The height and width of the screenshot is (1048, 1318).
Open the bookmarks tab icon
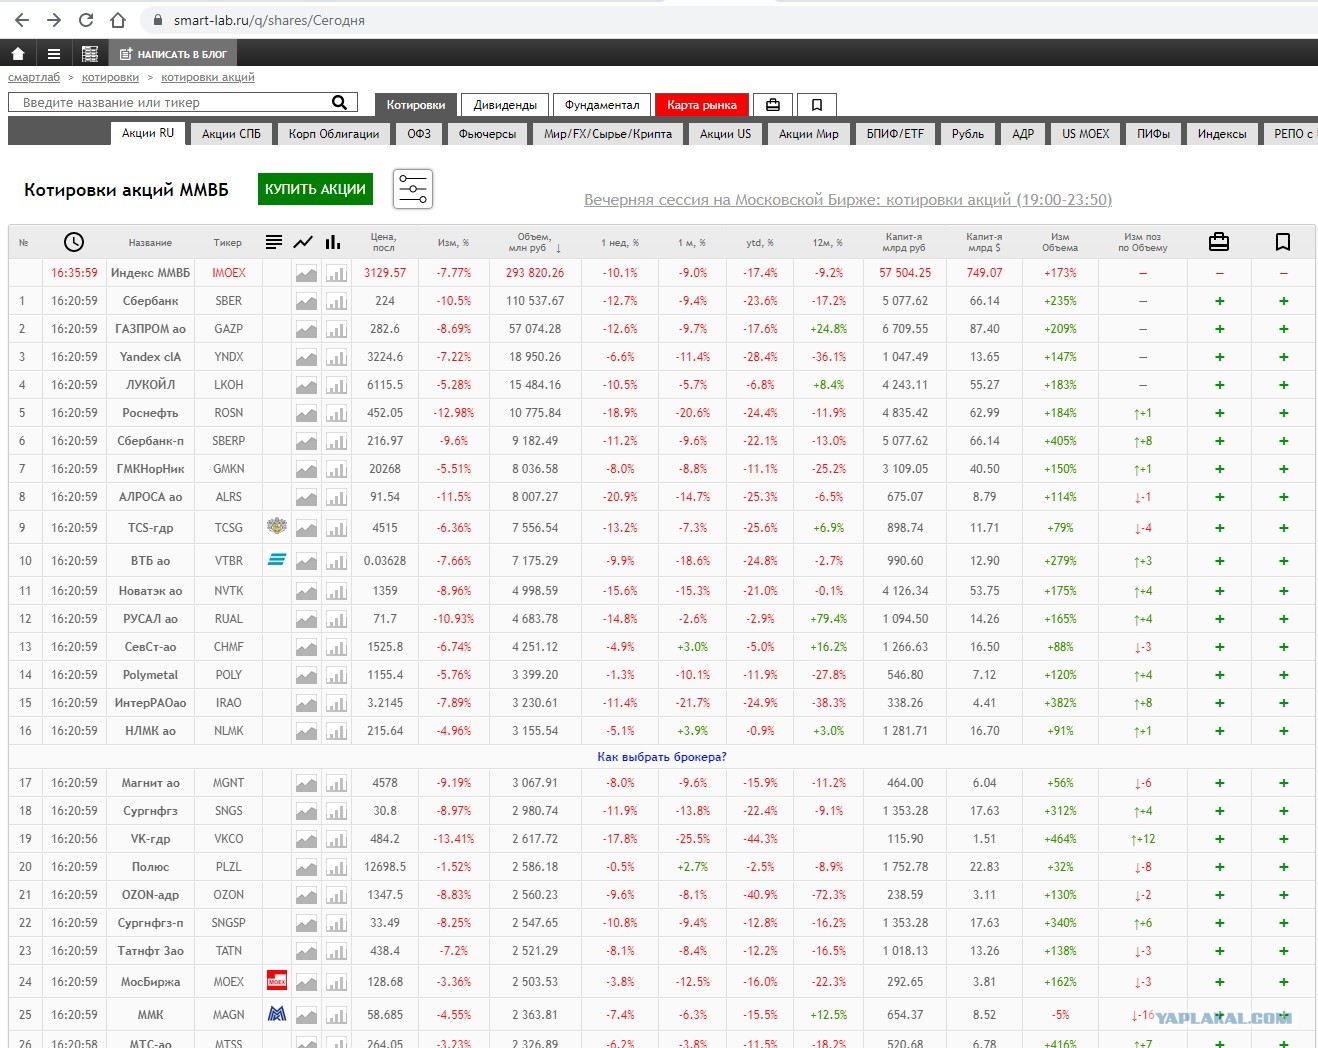pyautogui.click(x=817, y=104)
